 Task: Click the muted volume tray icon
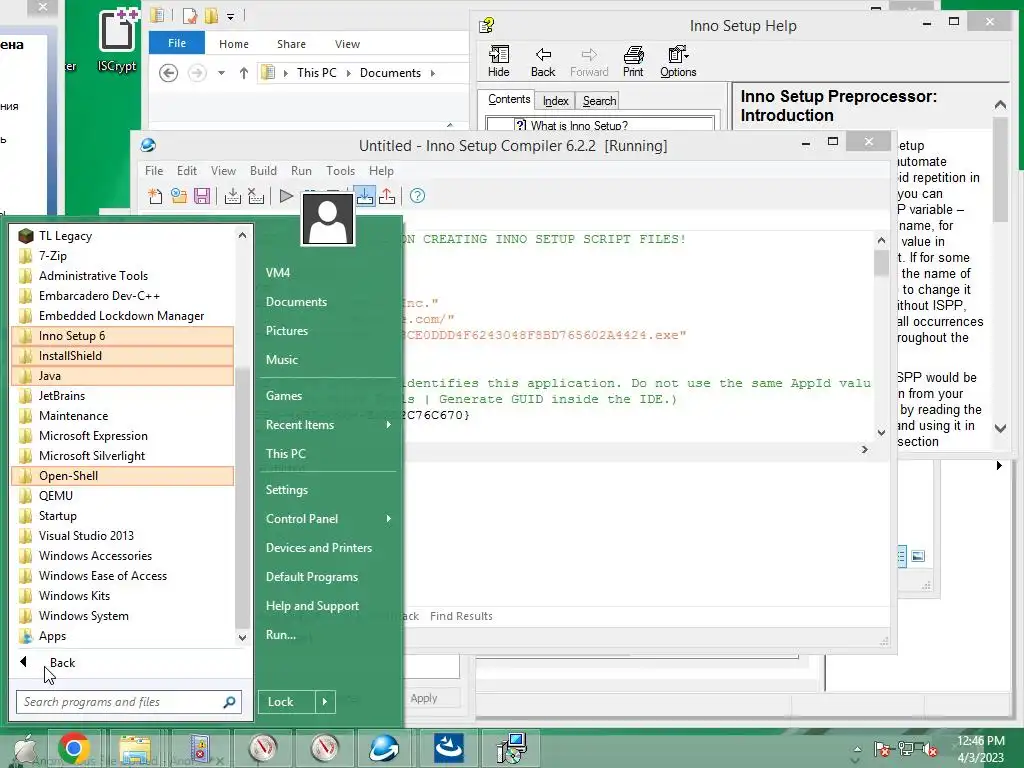[929, 748]
